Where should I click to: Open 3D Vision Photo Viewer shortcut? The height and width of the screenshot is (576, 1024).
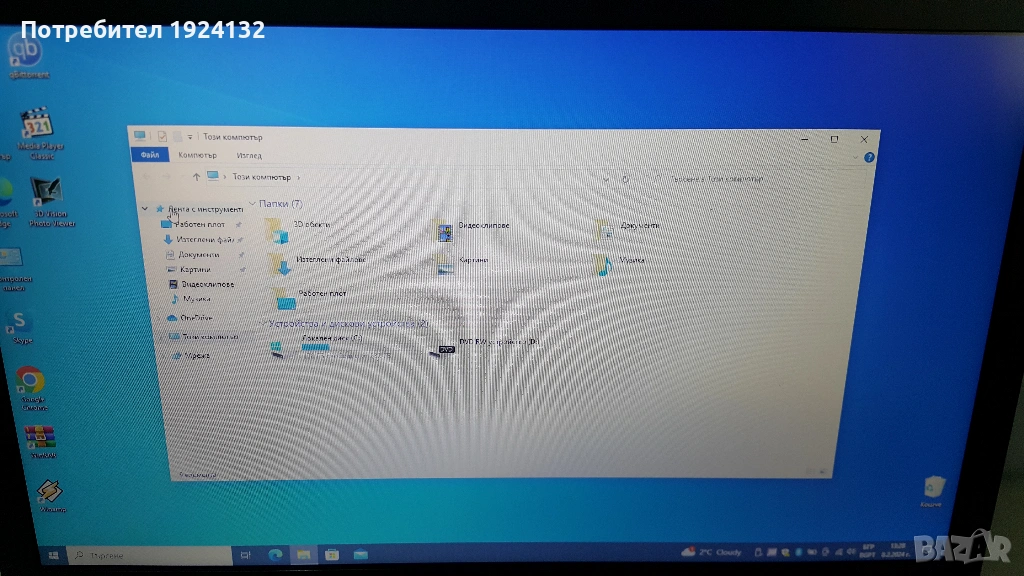click(50, 202)
